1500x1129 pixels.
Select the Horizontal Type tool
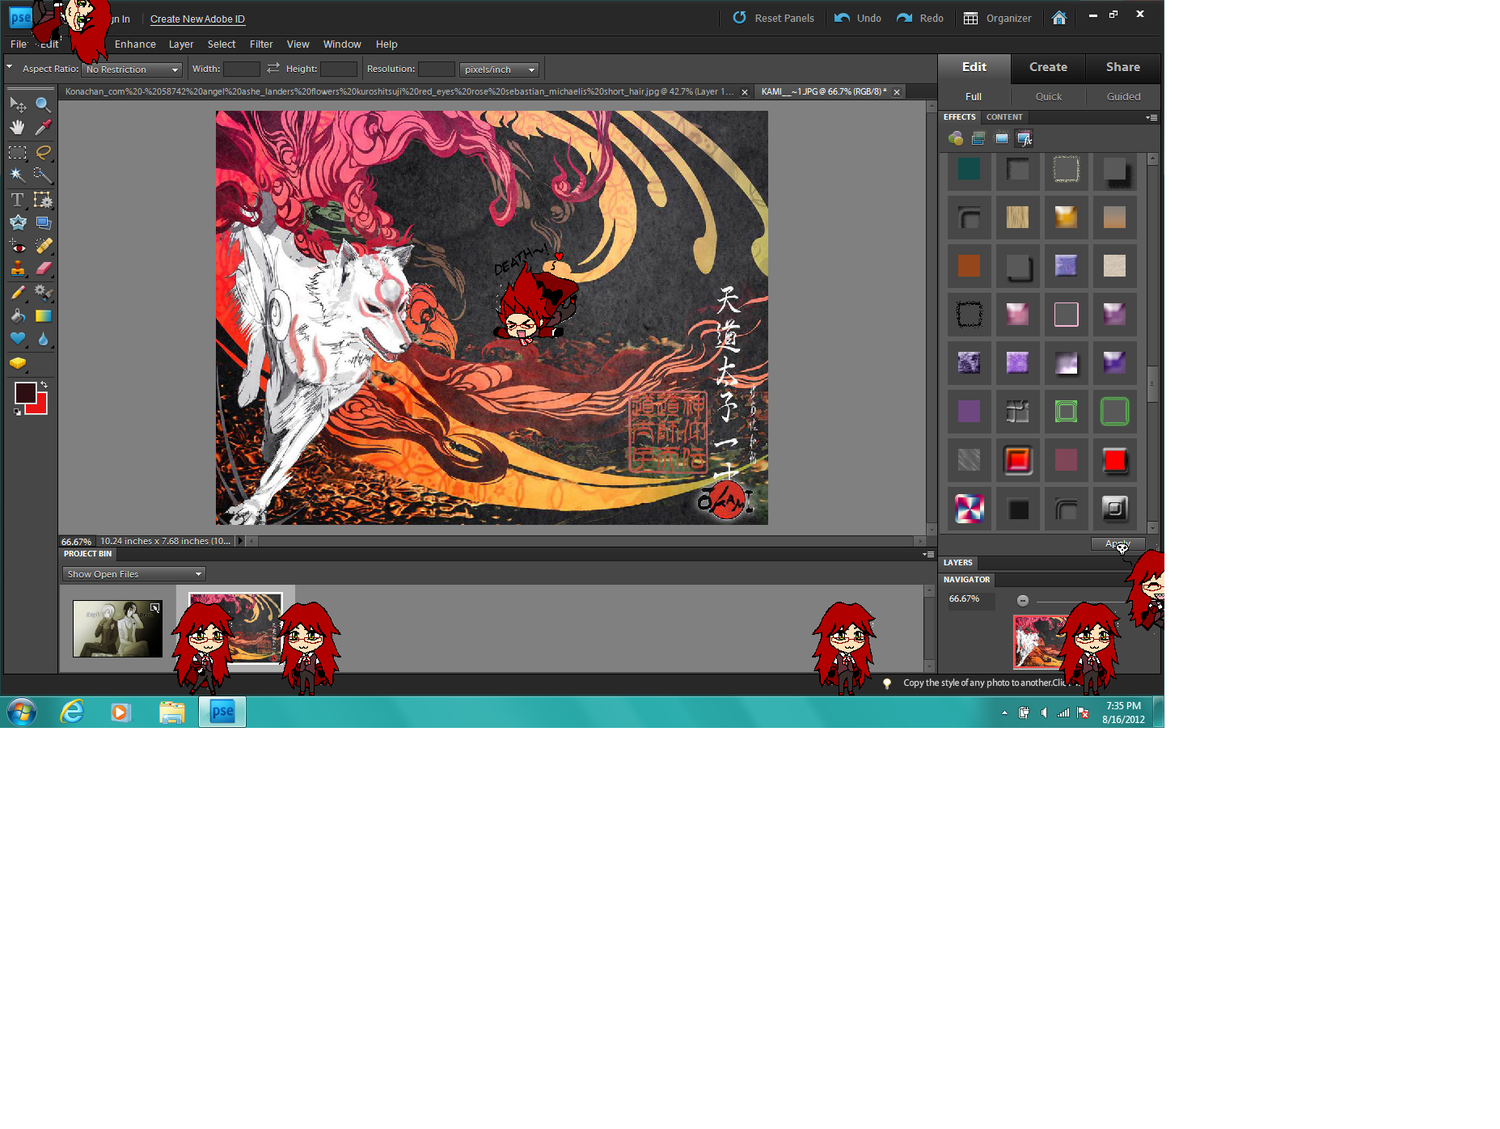pos(18,200)
